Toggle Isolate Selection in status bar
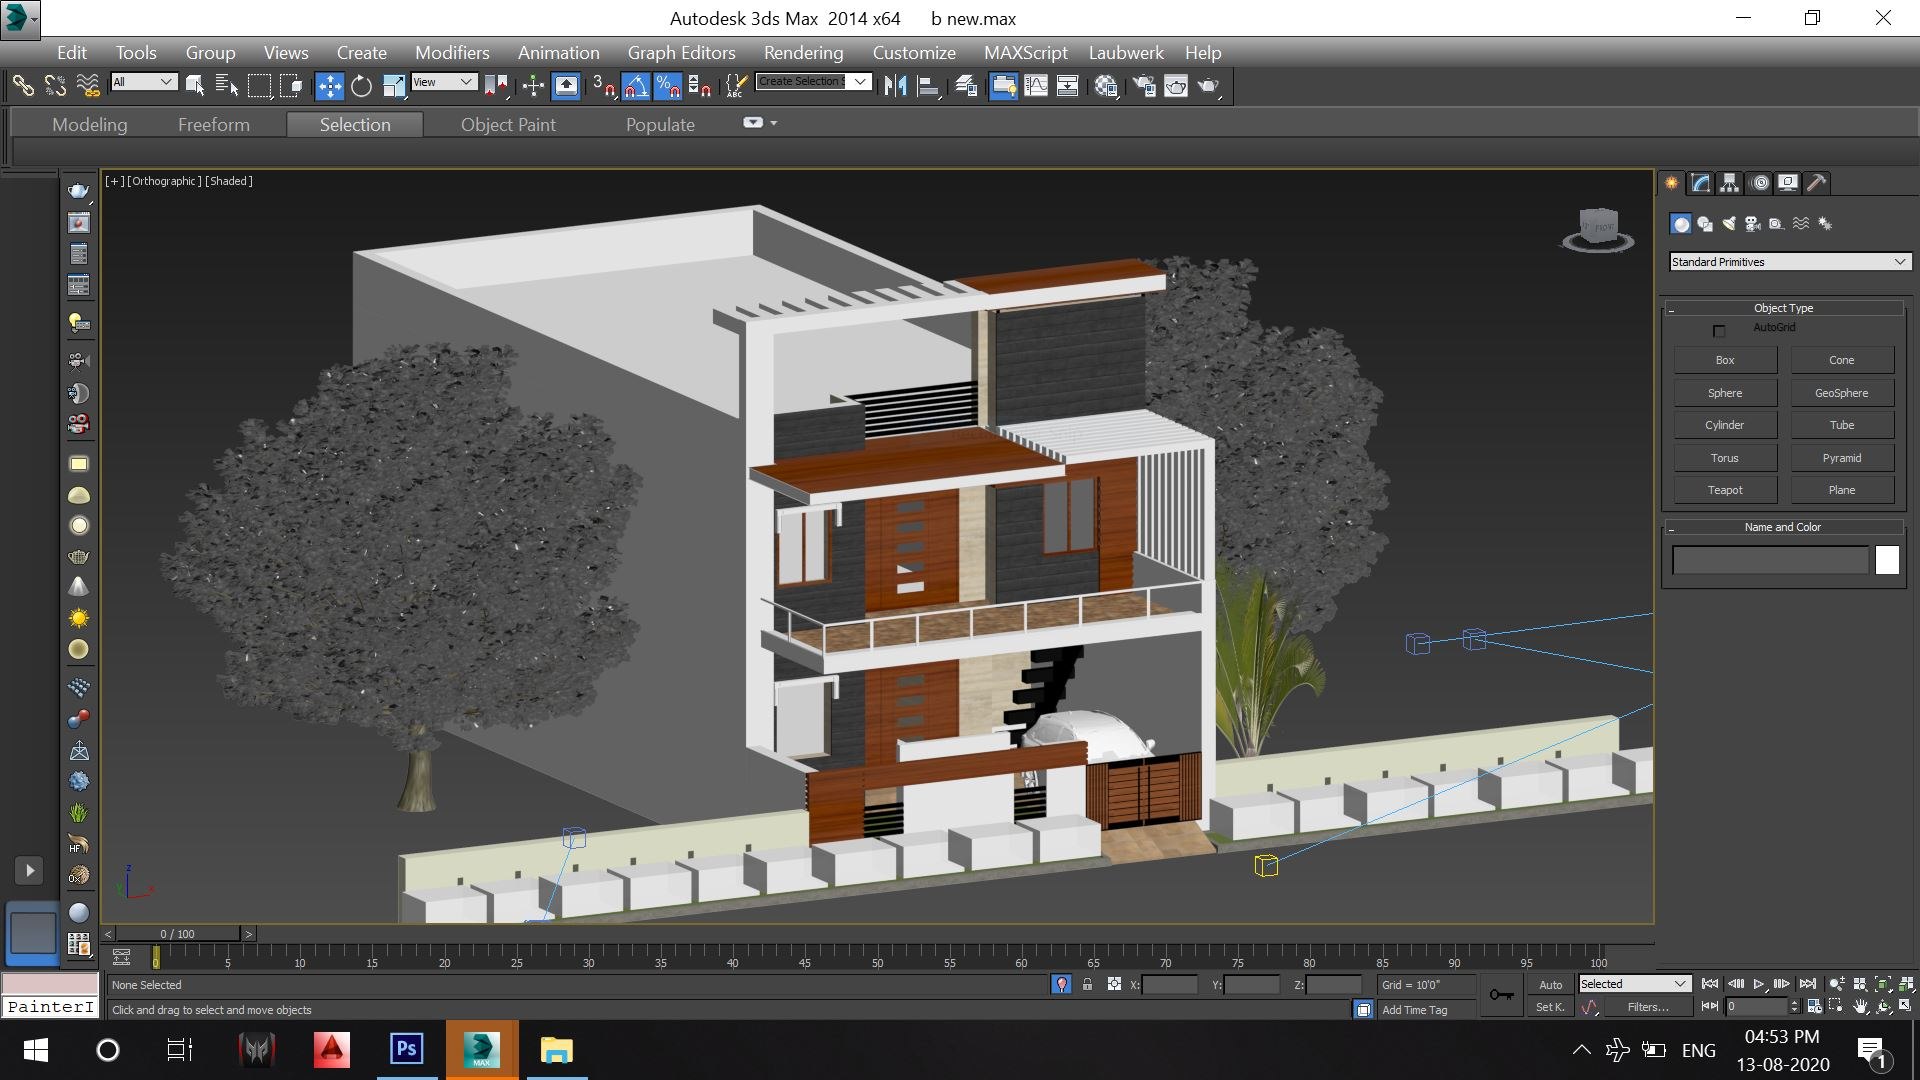1920x1080 pixels. click(1061, 985)
